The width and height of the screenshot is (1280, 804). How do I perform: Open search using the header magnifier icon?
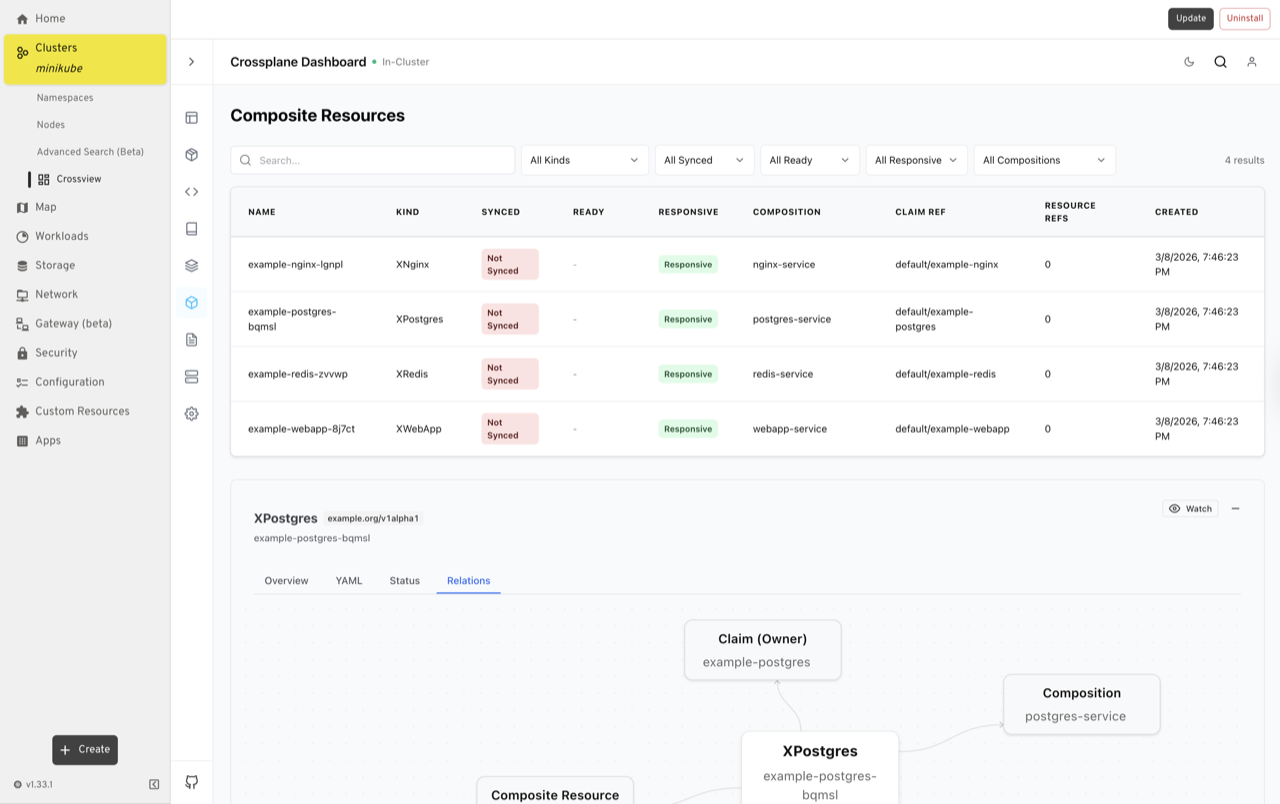tap(1220, 62)
